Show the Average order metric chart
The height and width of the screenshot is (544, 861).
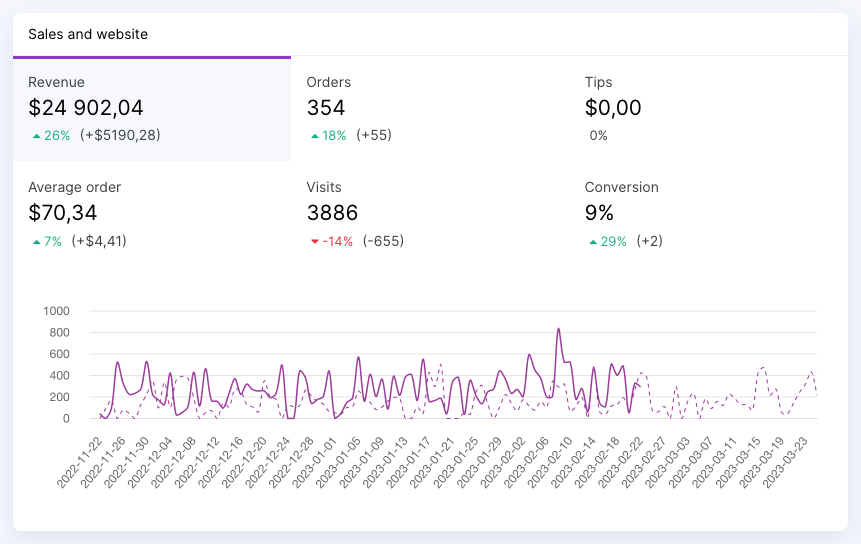[151, 213]
